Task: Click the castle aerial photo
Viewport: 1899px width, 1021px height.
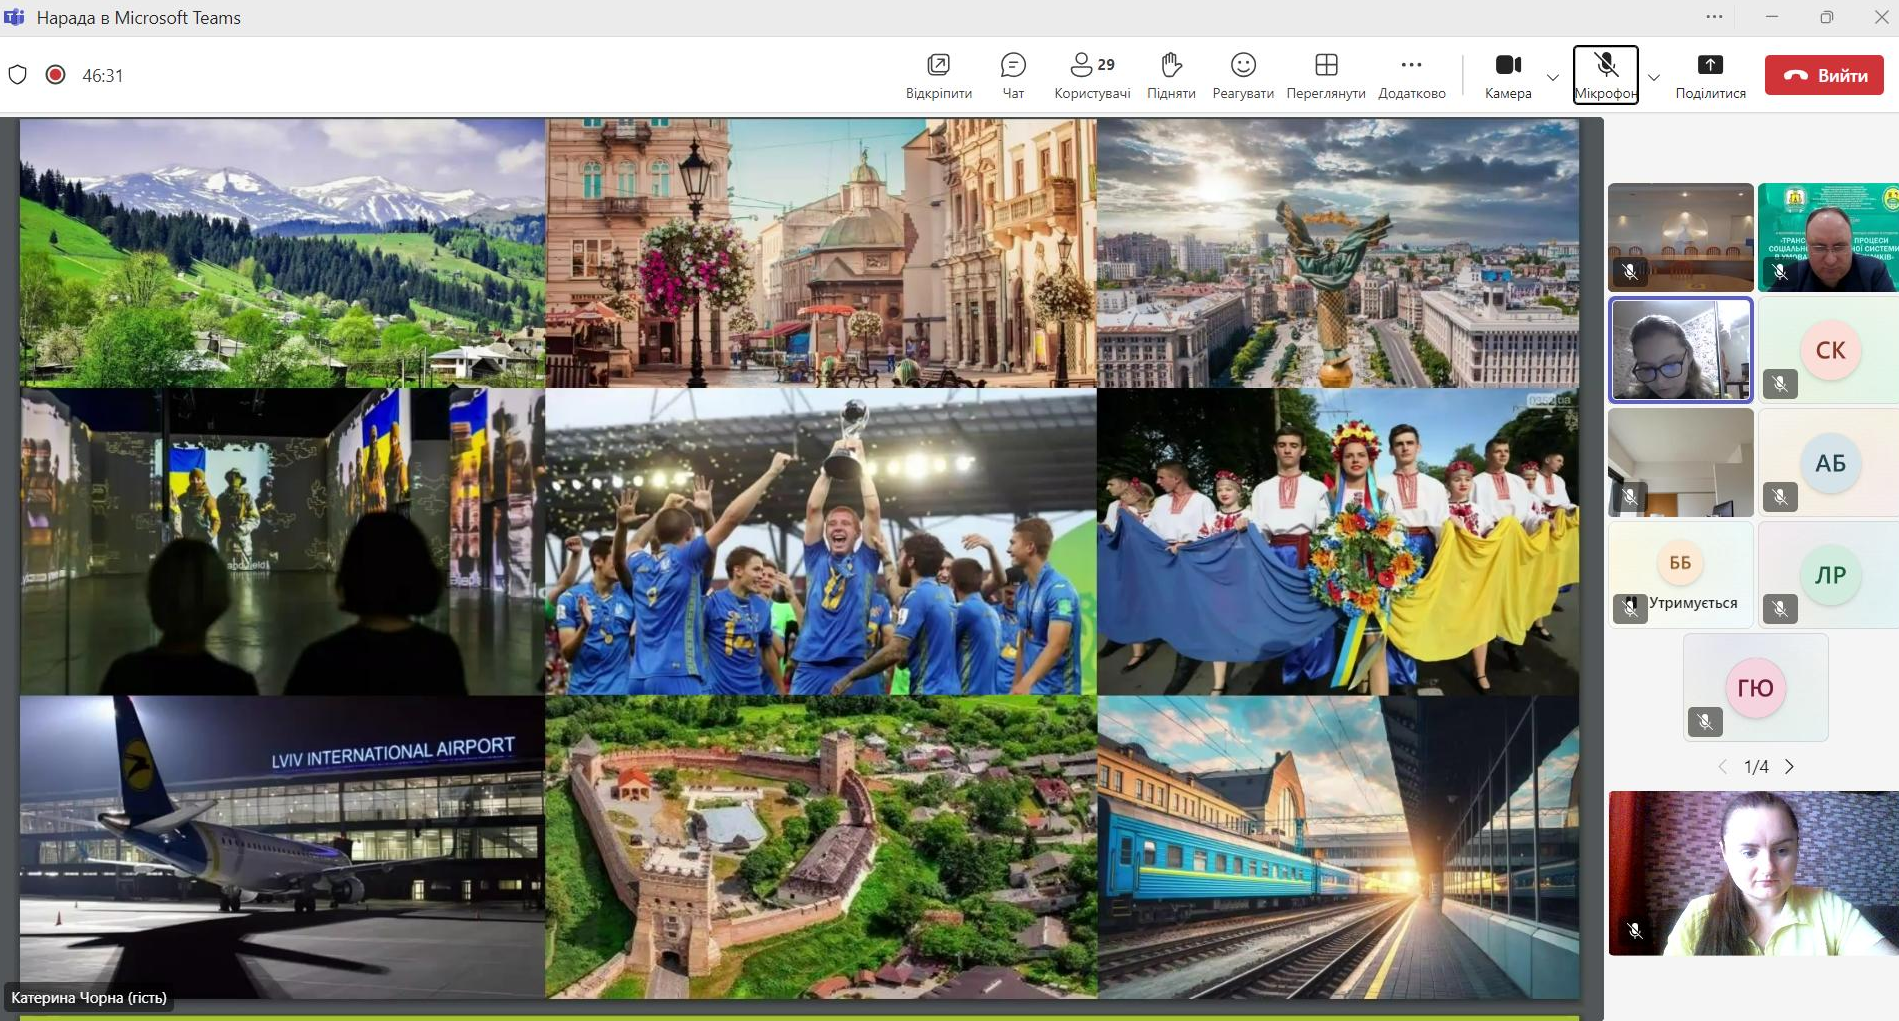Action: (x=821, y=847)
